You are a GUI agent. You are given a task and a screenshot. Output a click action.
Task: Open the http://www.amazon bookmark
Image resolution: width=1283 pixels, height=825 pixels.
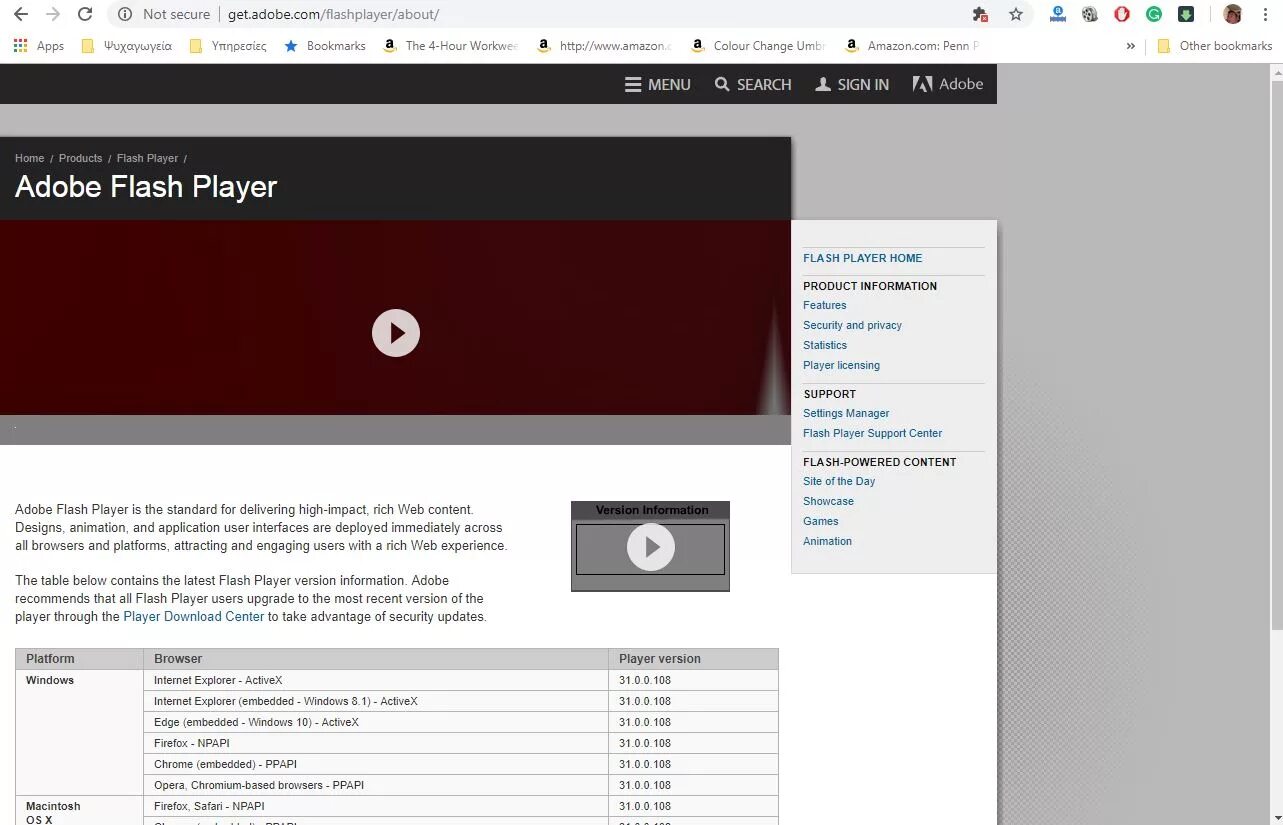[x=605, y=46]
